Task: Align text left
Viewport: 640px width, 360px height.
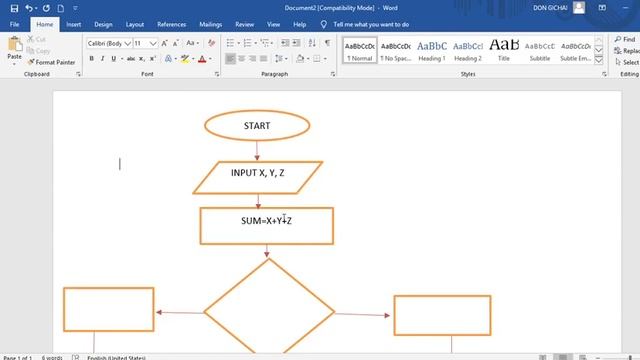Action: (x=230, y=59)
